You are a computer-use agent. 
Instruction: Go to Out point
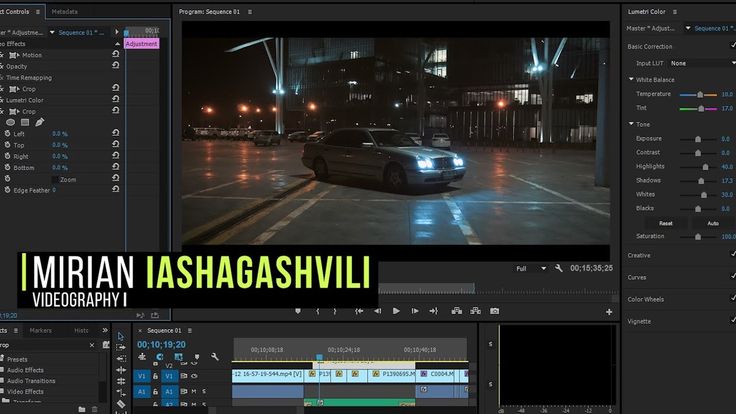point(433,311)
